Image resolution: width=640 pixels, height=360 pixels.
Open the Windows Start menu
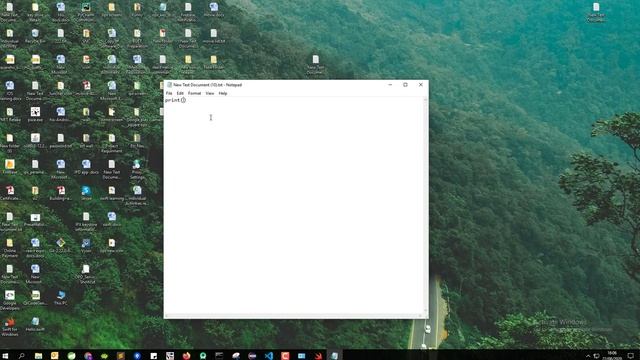5,356
